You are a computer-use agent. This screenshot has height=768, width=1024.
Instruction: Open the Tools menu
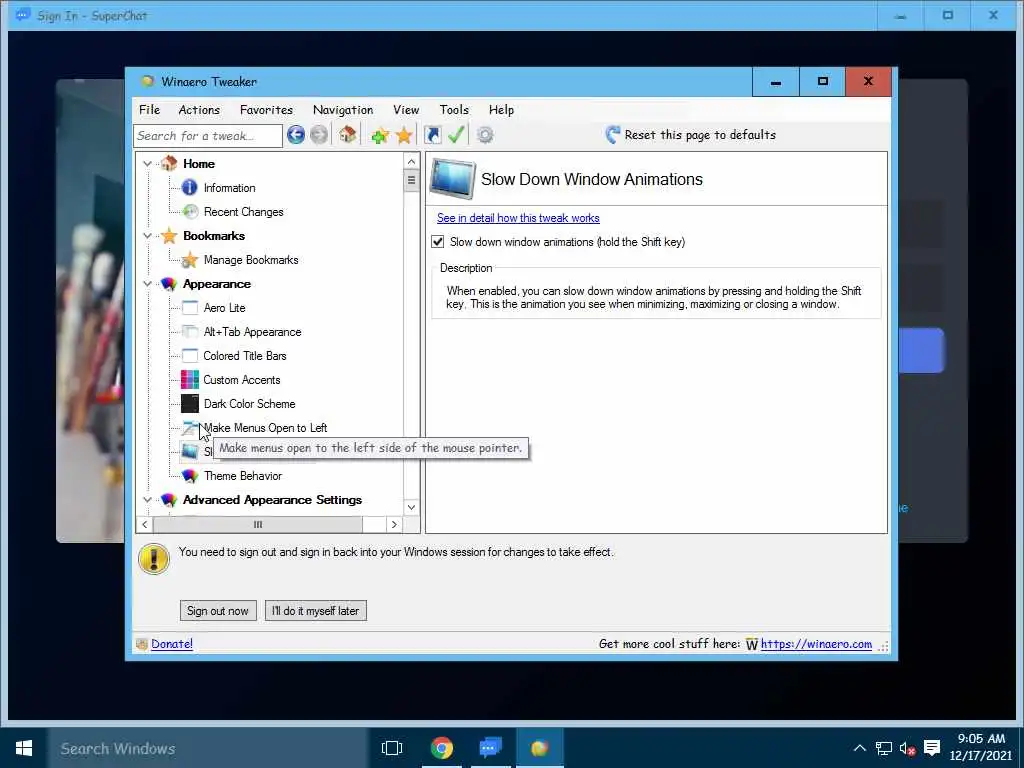(454, 110)
